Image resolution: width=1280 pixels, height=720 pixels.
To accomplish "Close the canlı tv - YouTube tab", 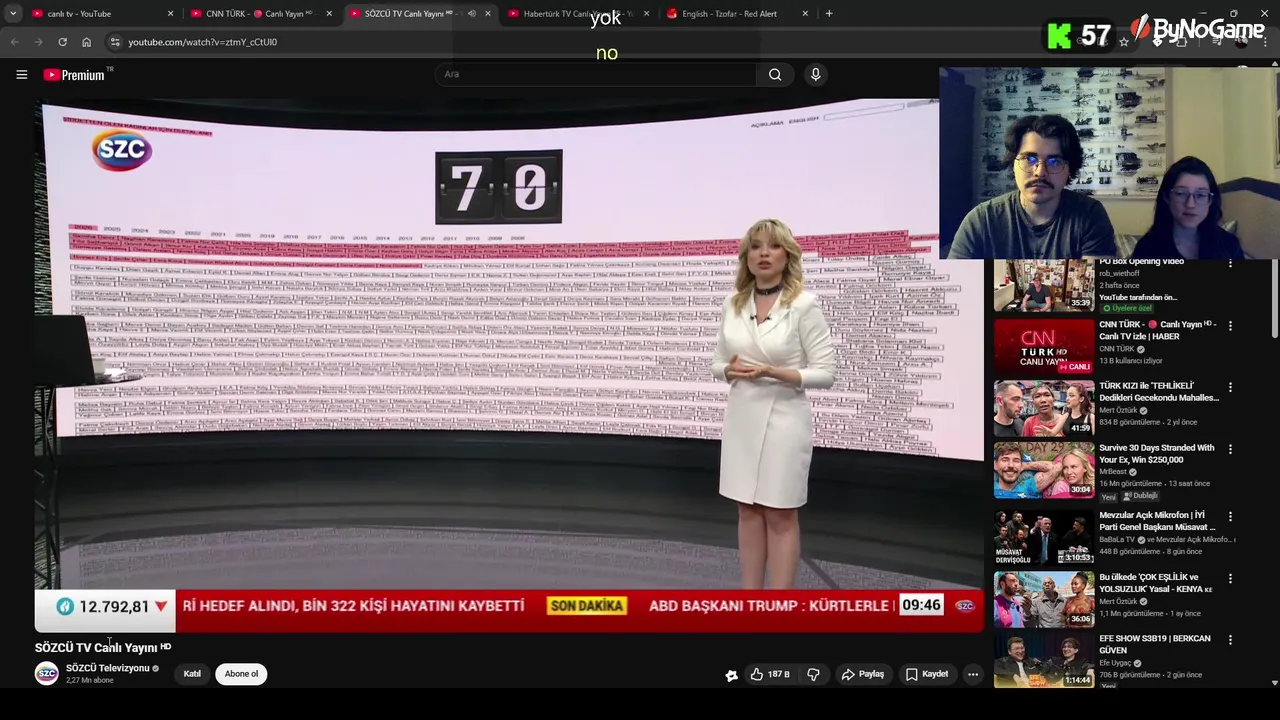I will pos(170,14).
